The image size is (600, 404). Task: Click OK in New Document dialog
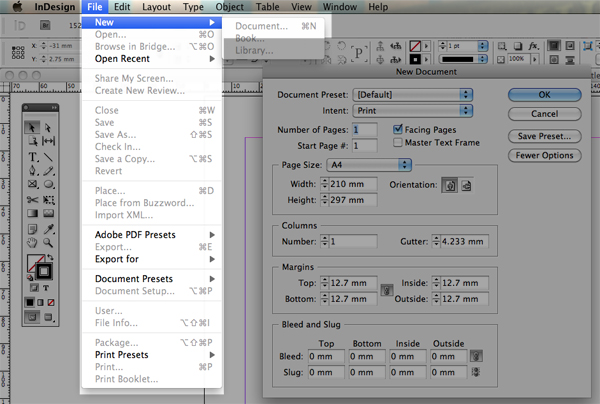(545, 94)
